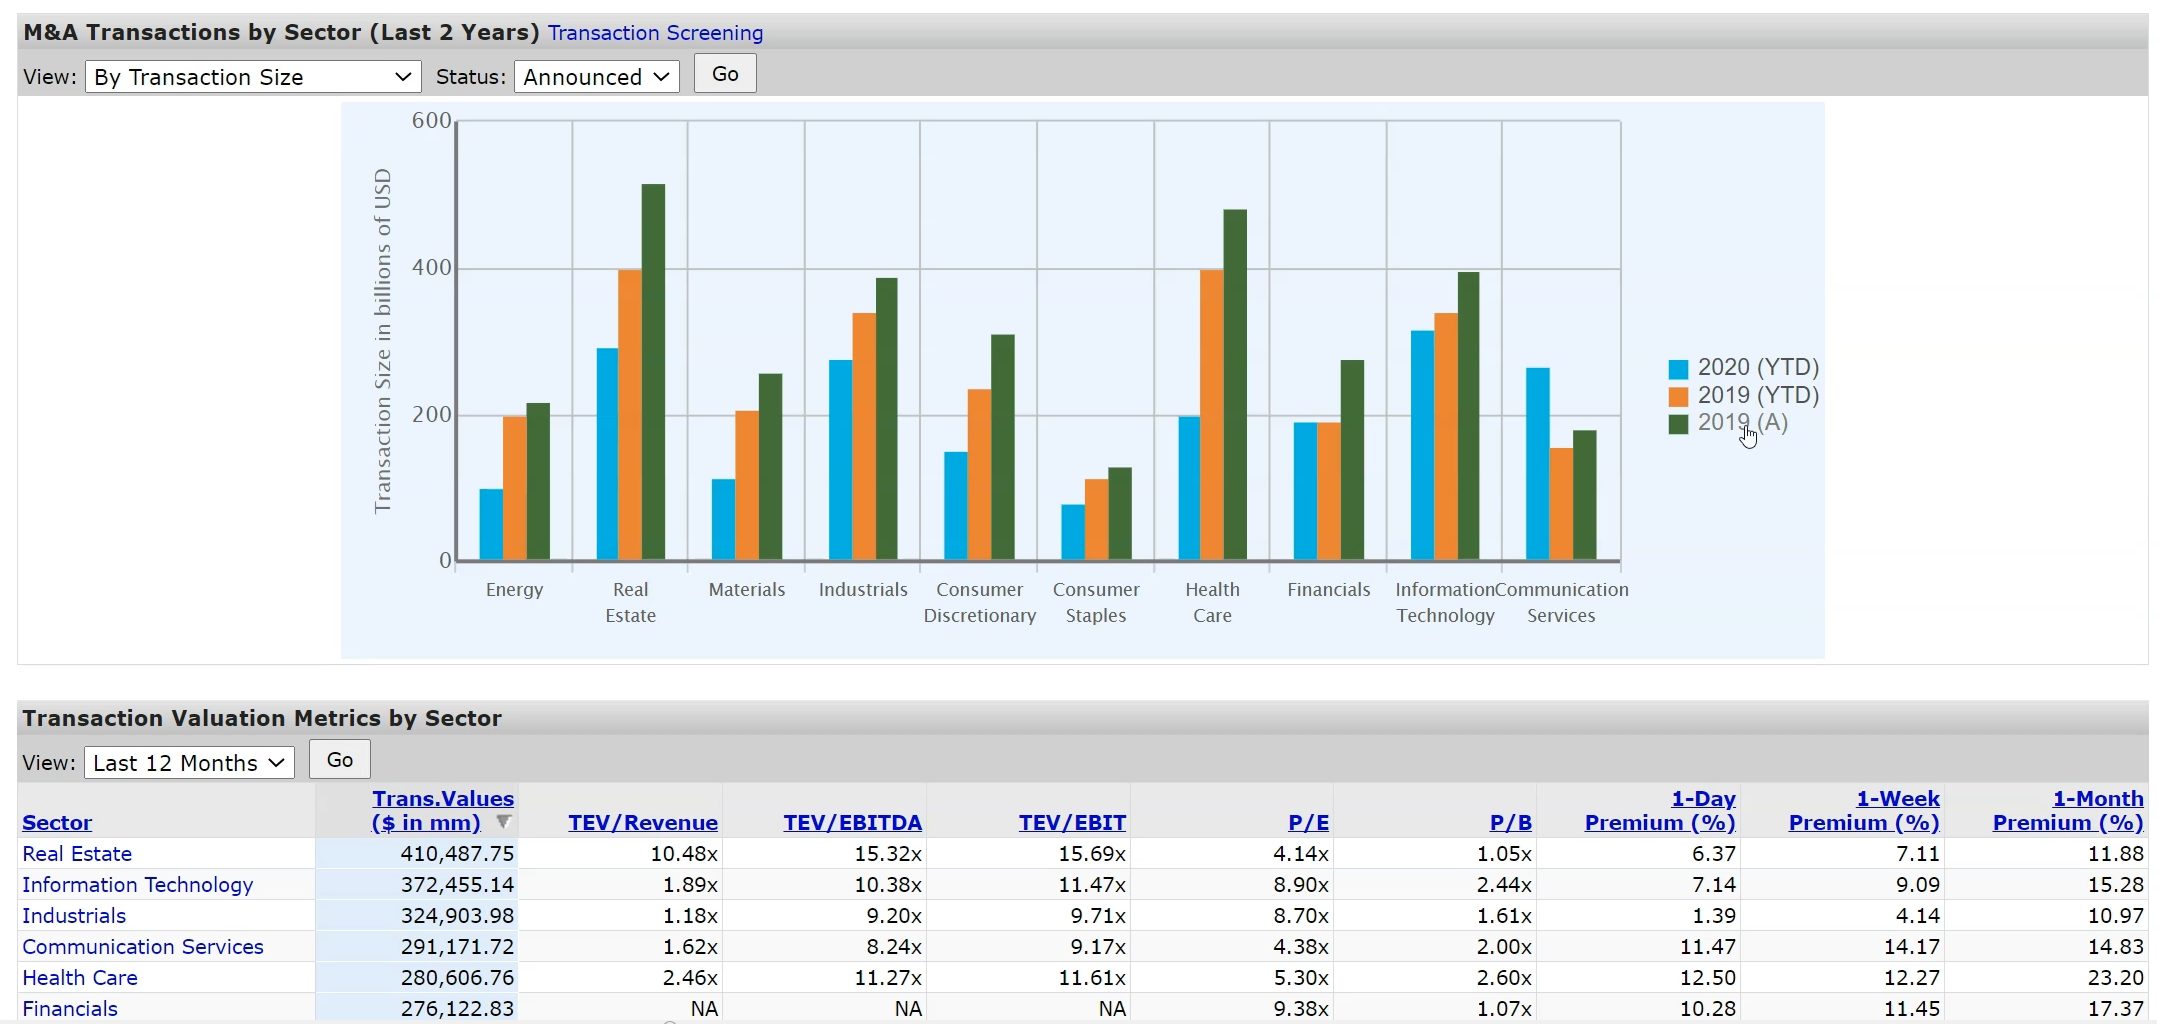Click the Sector column header

[57, 823]
